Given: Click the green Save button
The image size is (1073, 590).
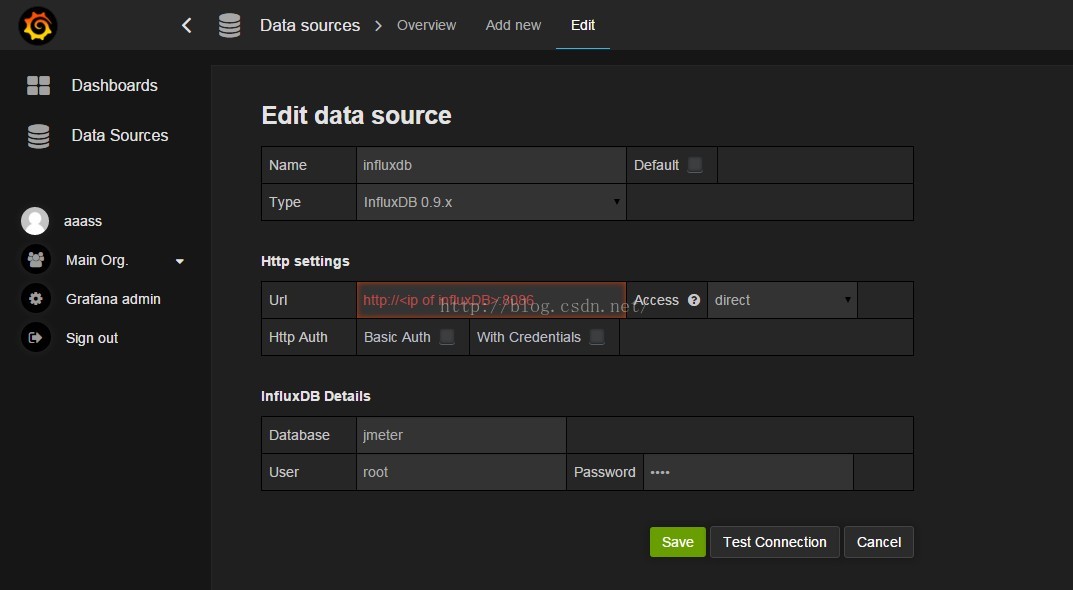Looking at the screenshot, I should [677, 542].
